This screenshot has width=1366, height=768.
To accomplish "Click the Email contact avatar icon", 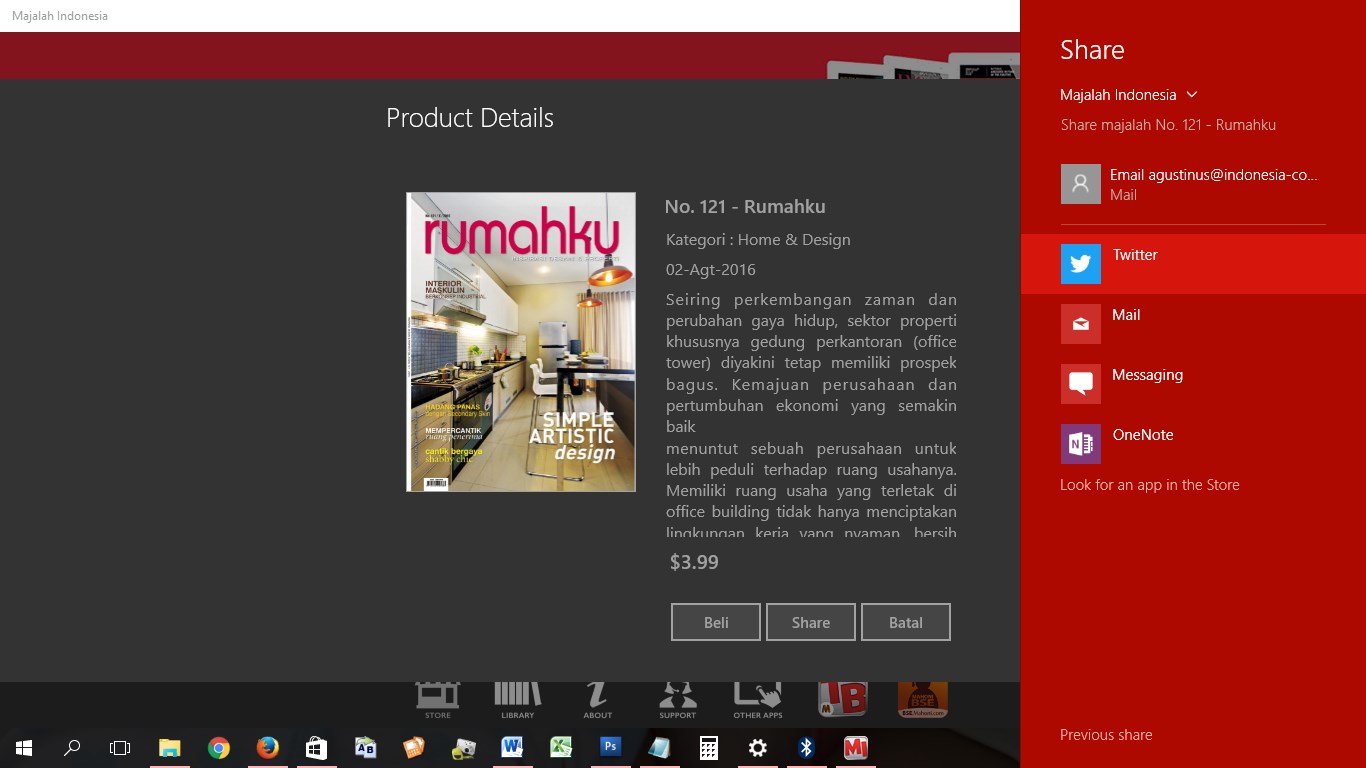I will point(1080,184).
